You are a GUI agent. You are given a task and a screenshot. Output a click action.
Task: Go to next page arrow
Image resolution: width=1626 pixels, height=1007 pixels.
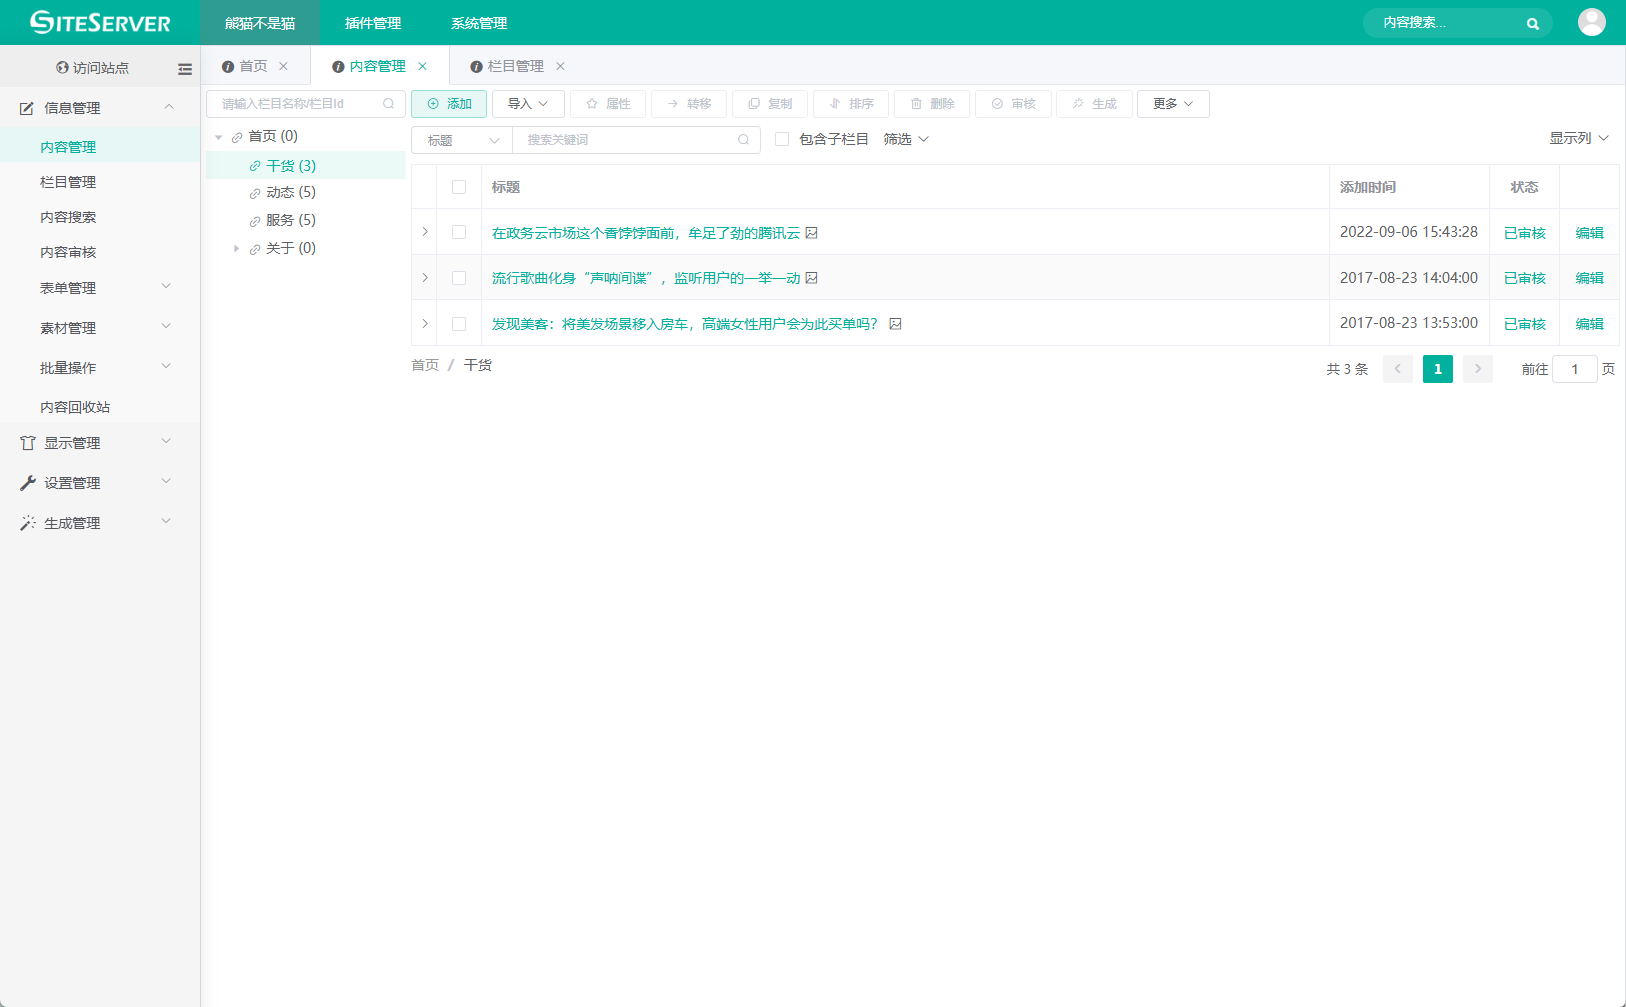[1478, 369]
